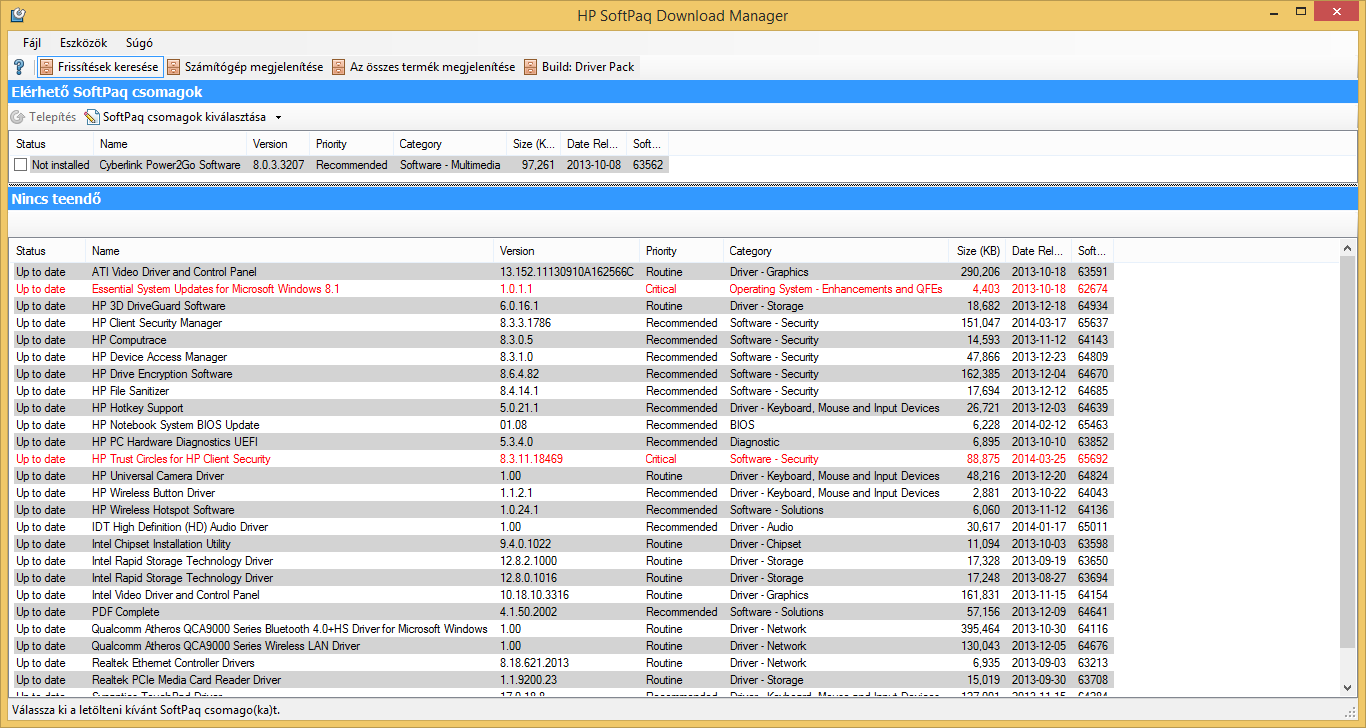Screen dimensions: 1366x728
Task: Expand the SoftPaq csomagok kiválasztása dropdown arrow
Action: [x=279, y=117]
